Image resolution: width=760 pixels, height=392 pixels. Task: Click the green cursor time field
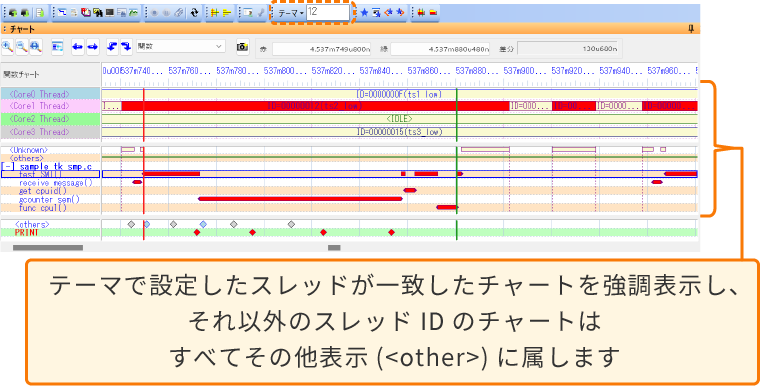pos(440,49)
